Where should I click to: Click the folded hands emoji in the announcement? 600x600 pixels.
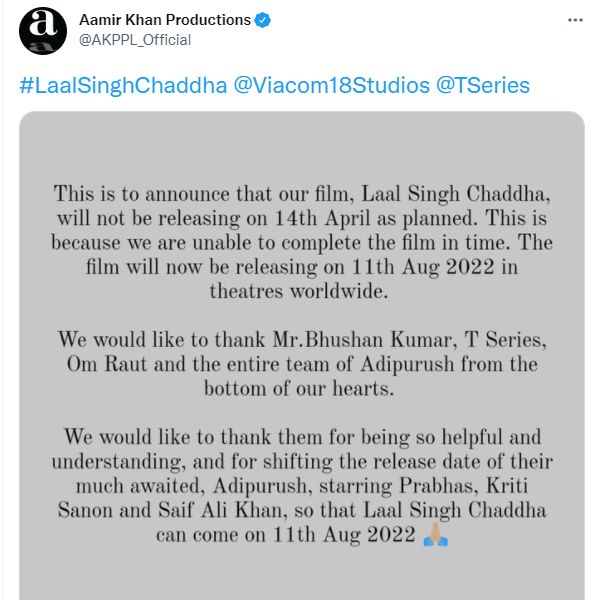click(x=435, y=535)
